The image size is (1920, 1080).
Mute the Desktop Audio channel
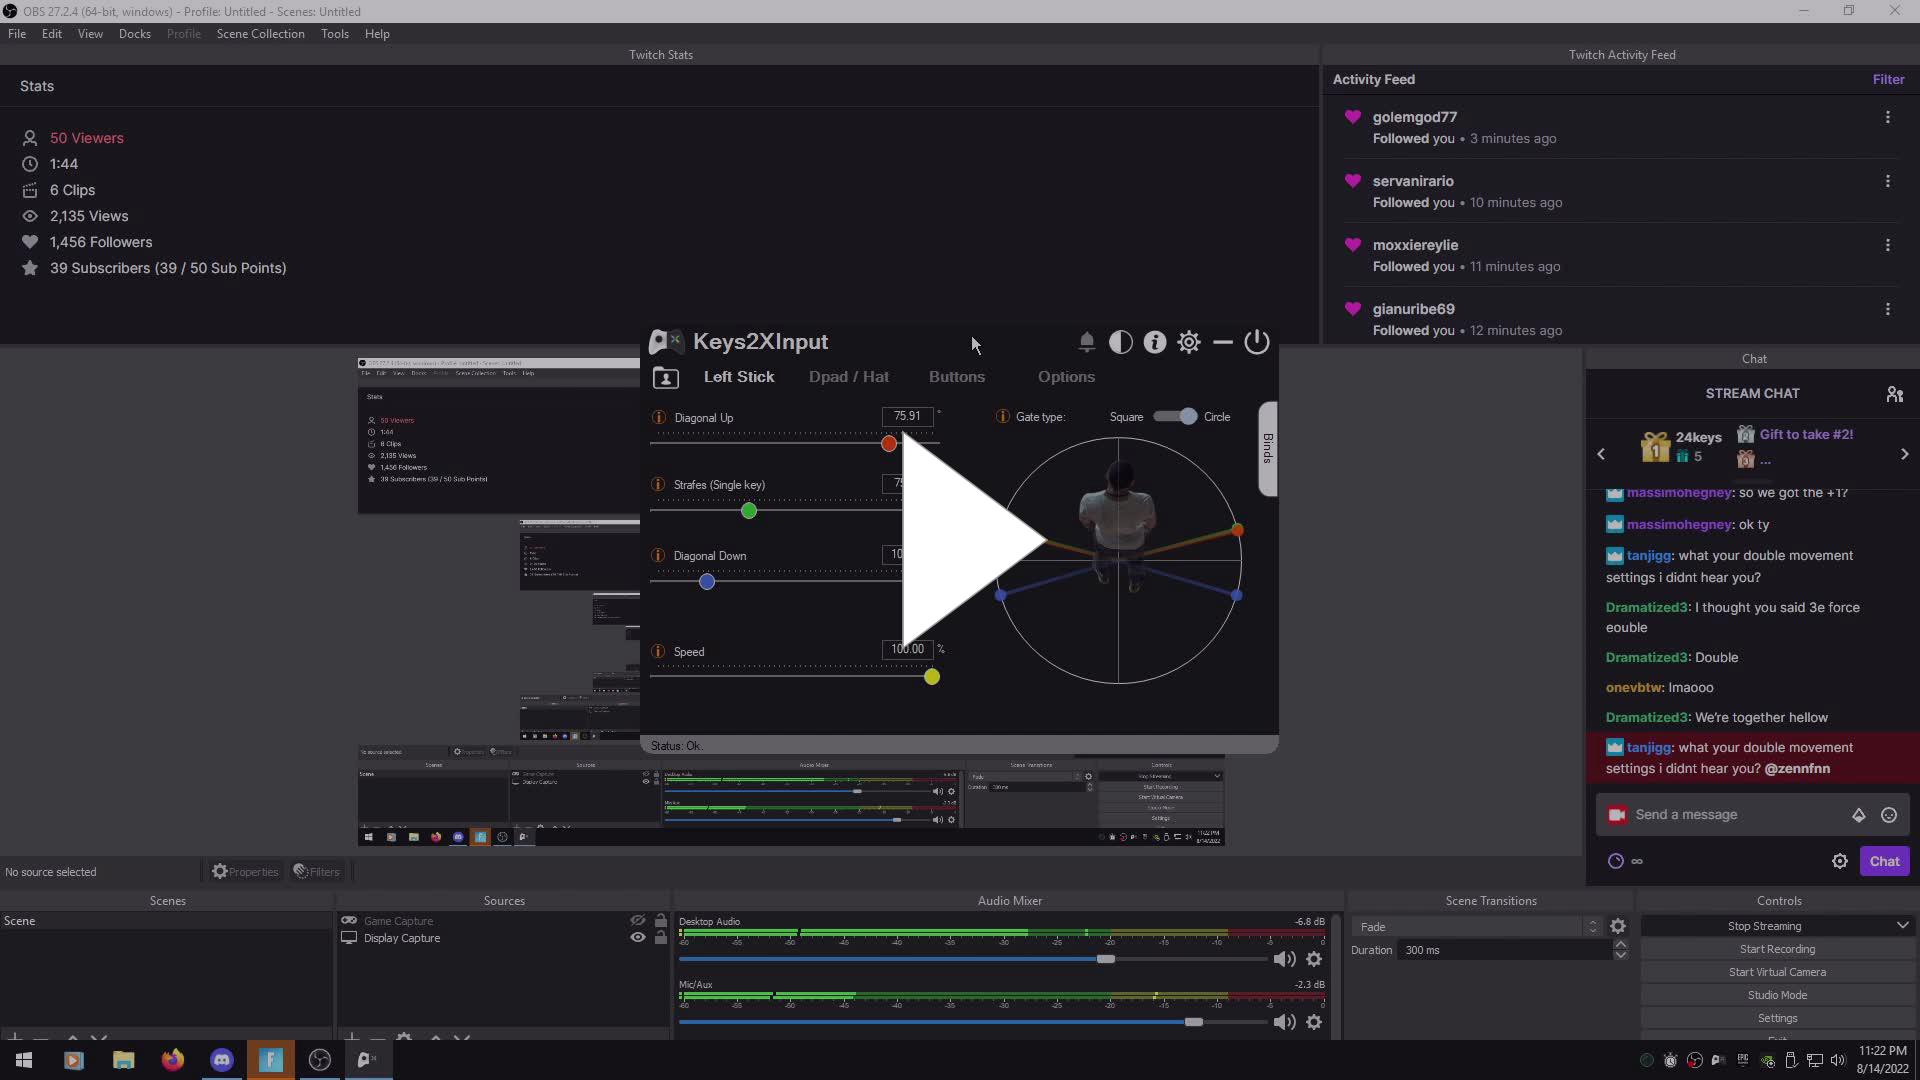point(1284,959)
